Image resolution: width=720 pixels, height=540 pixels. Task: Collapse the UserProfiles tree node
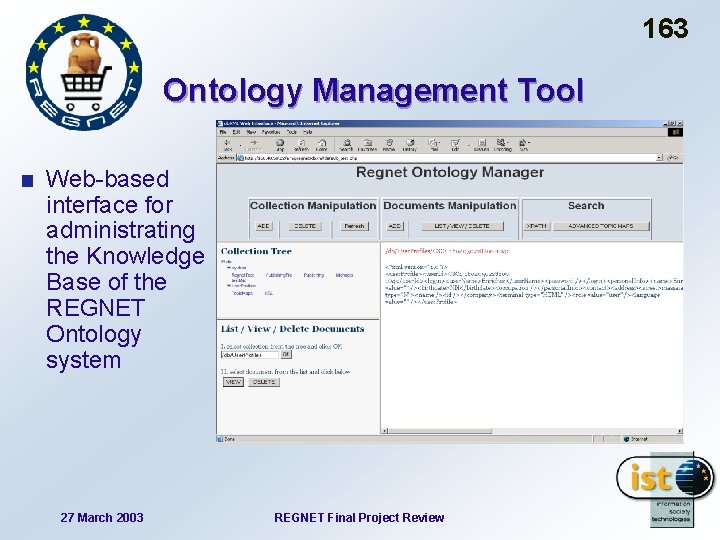[x=229, y=286]
